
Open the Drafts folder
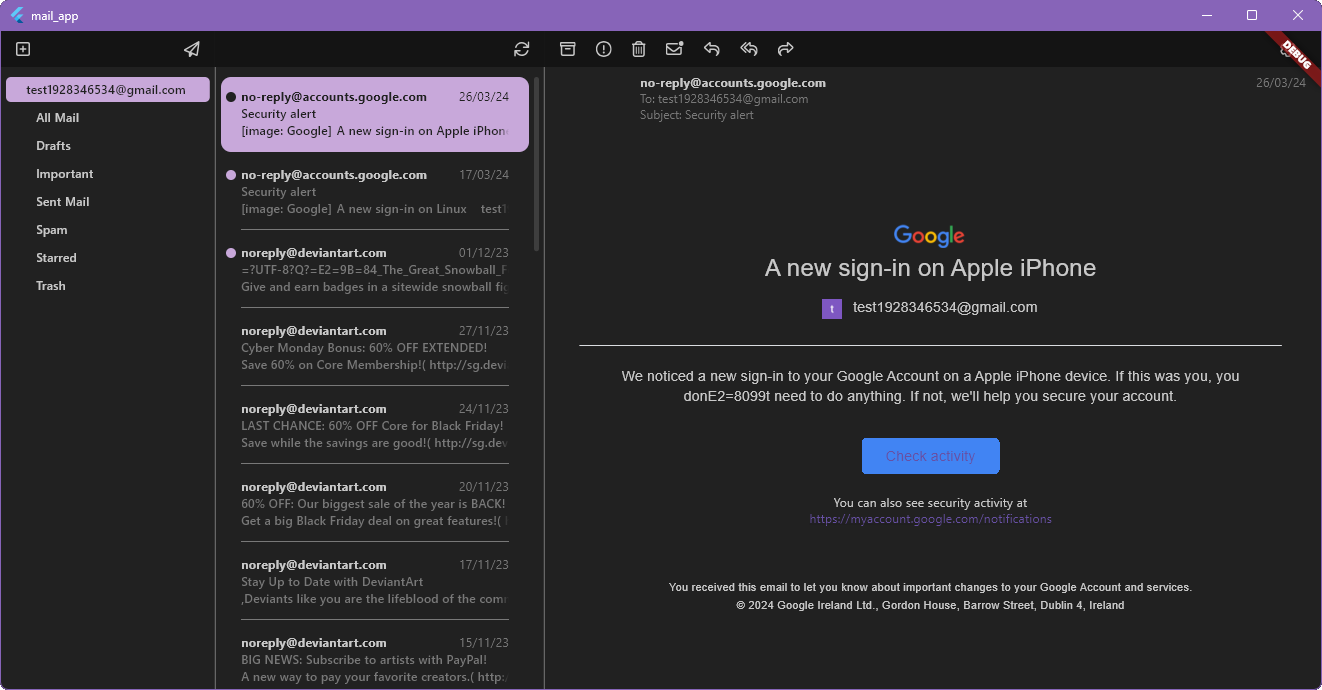coord(54,146)
